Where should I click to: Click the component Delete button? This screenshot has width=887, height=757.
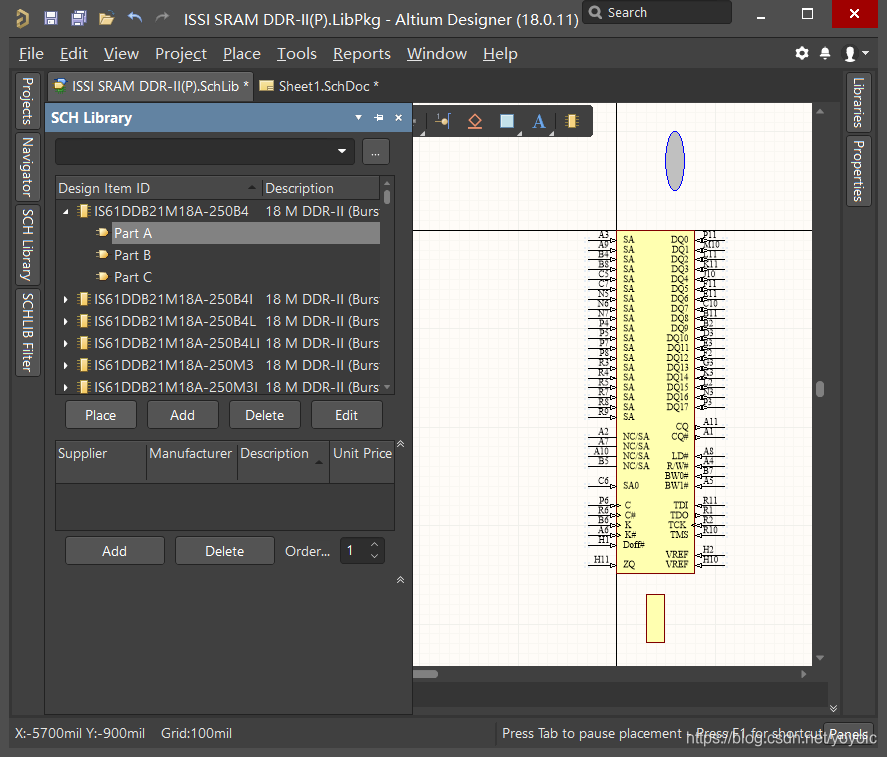[x=265, y=415]
